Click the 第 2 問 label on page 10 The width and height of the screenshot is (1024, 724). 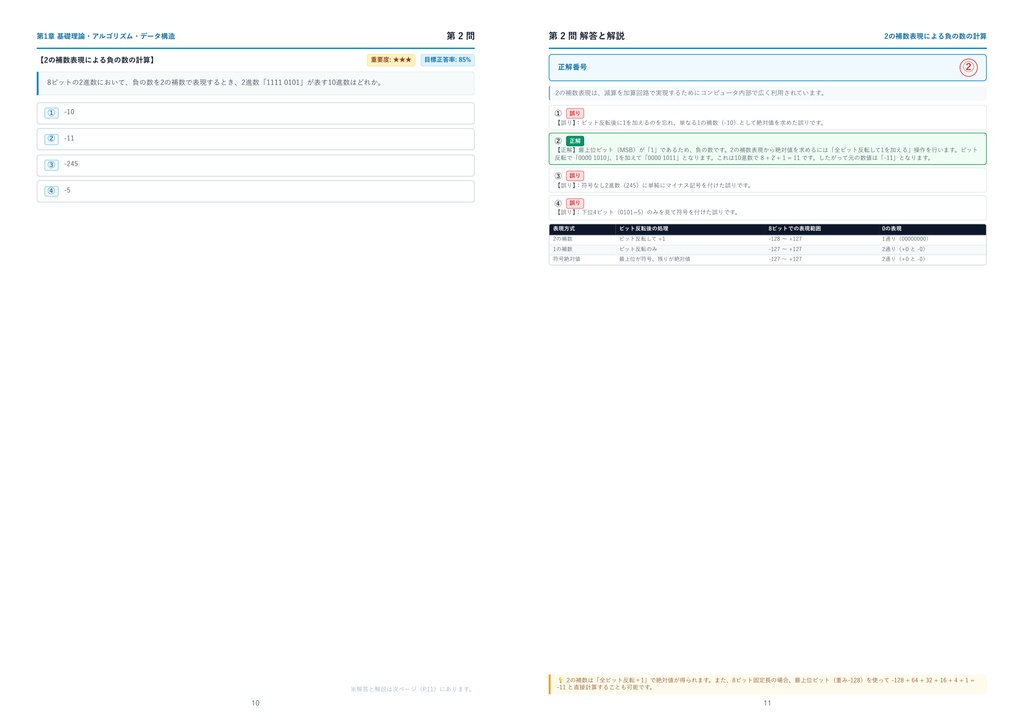(460, 36)
